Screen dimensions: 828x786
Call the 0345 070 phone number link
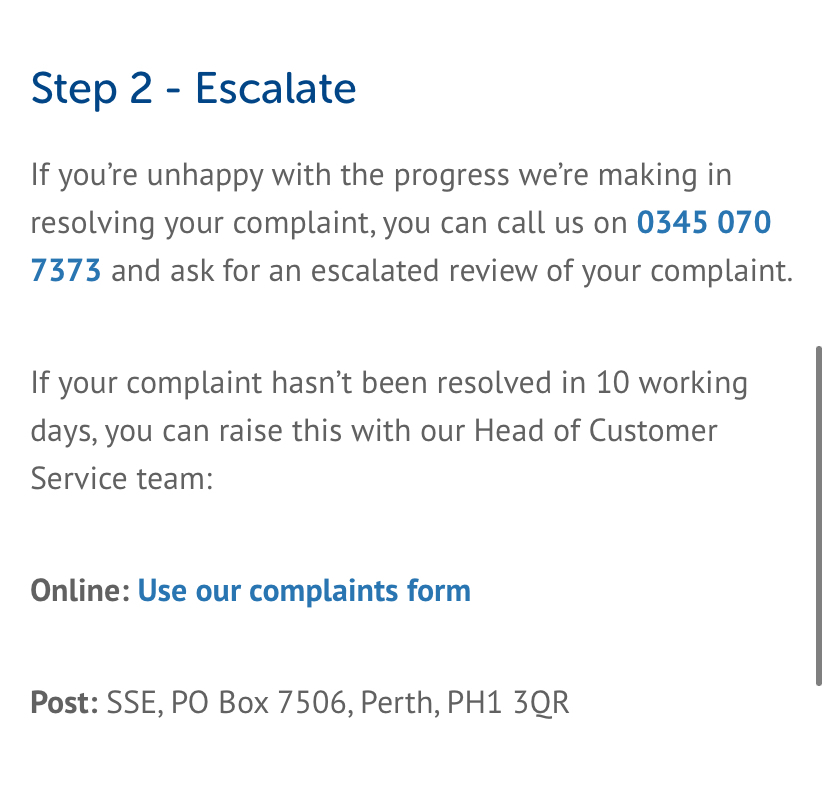(x=704, y=222)
